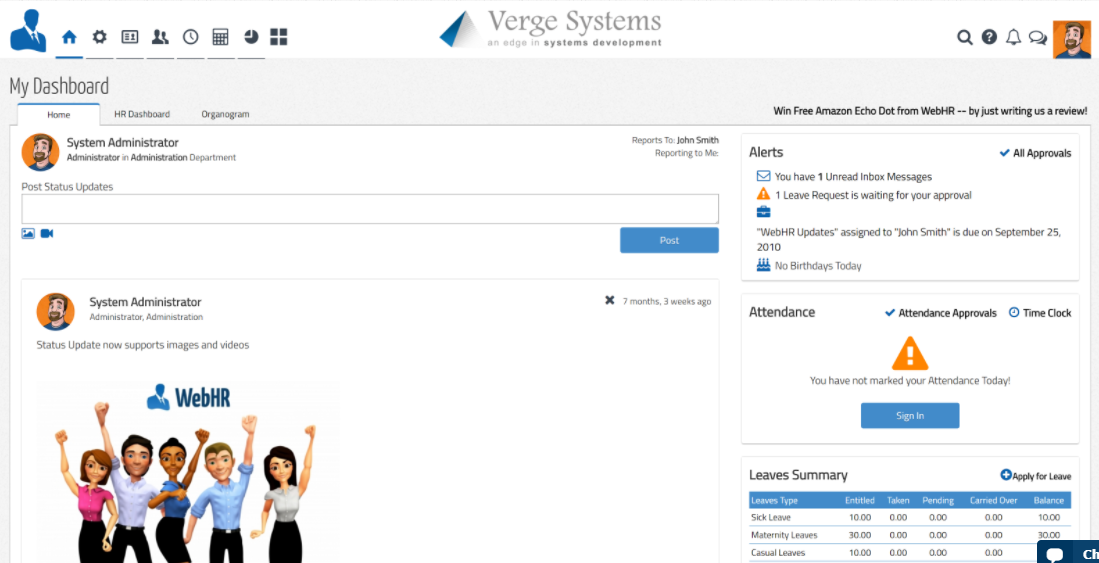Open the chat messages bubble icon
Screen dimensions: 1099x563
tap(1037, 38)
